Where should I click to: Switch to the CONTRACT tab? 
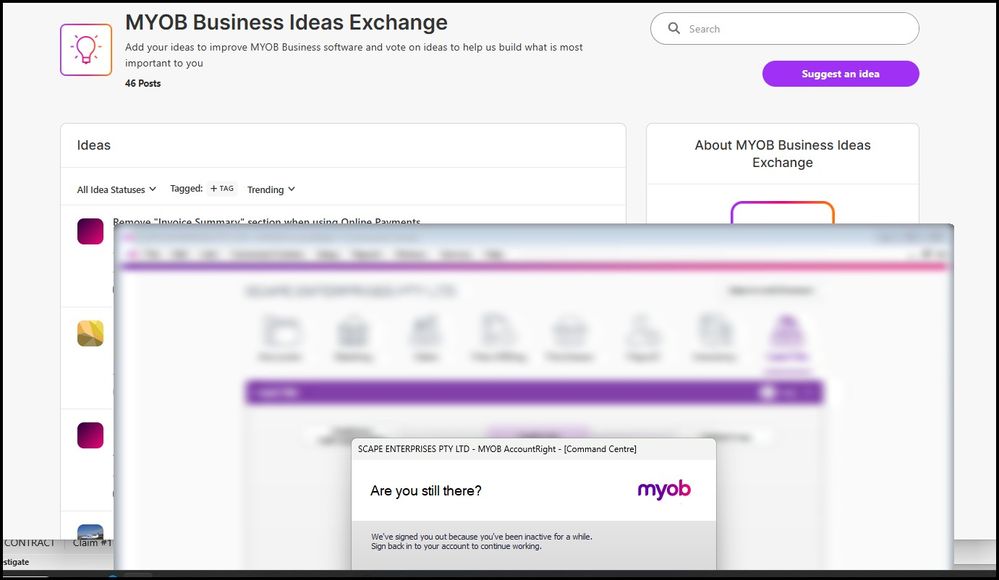pyautogui.click(x=30, y=543)
